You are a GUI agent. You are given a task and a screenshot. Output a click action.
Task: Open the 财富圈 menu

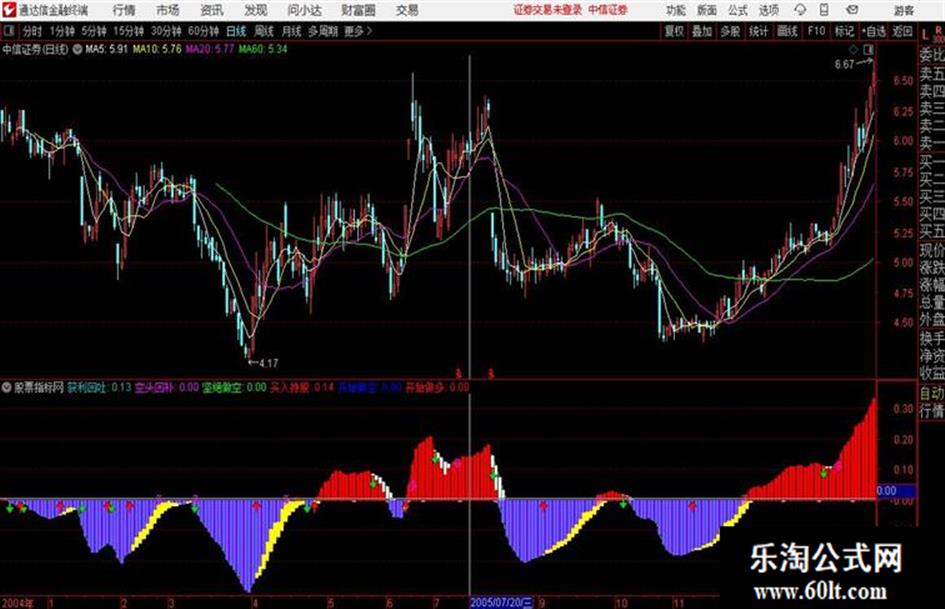point(358,10)
